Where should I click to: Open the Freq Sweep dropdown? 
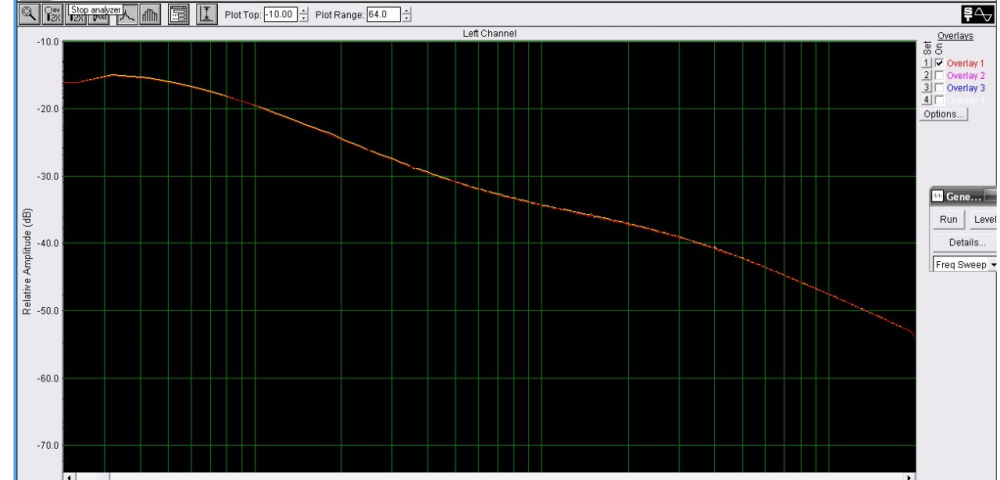point(993,265)
